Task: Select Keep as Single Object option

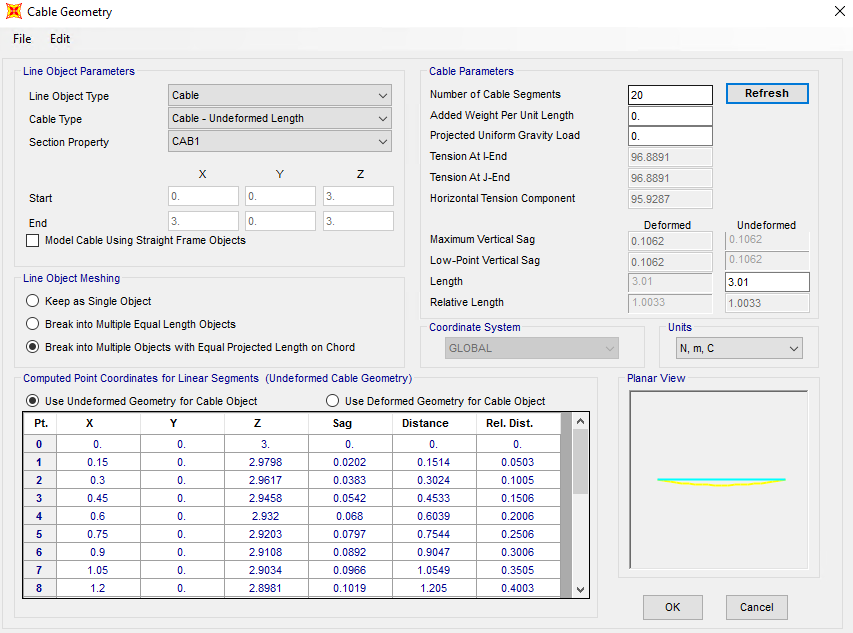Action: [x=33, y=301]
